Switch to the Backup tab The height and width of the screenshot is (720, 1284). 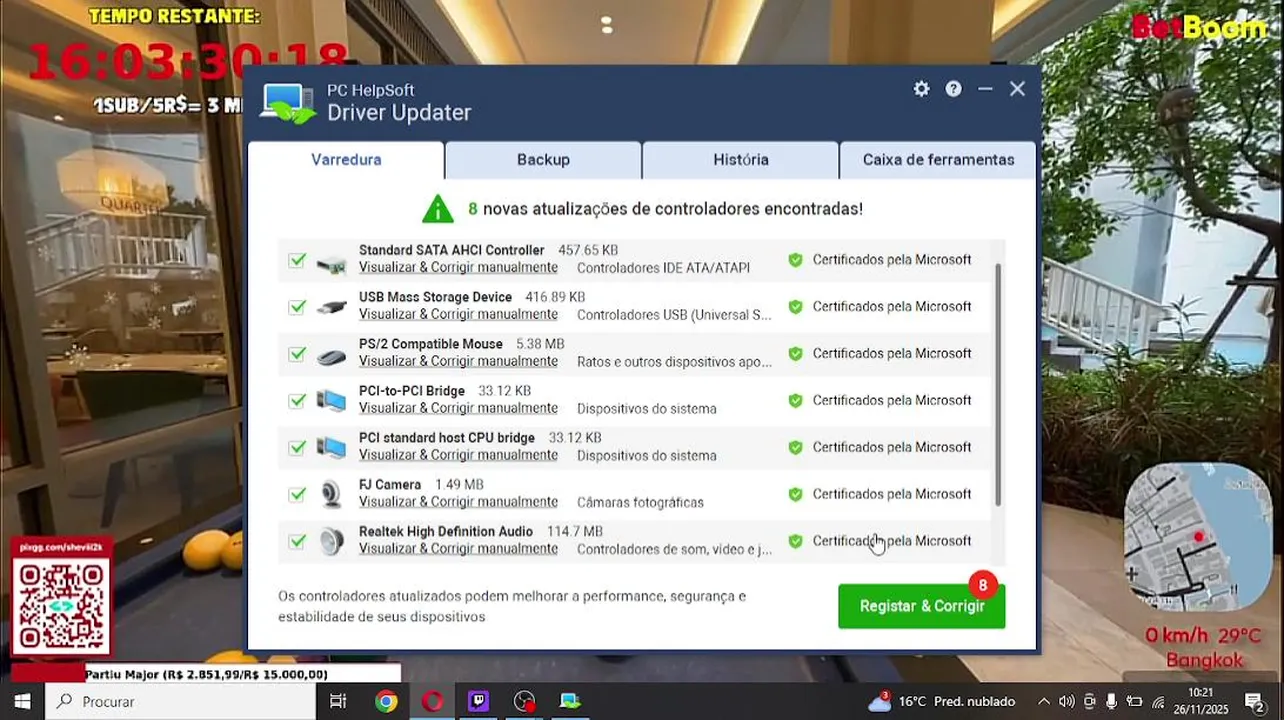click(543, 160)
